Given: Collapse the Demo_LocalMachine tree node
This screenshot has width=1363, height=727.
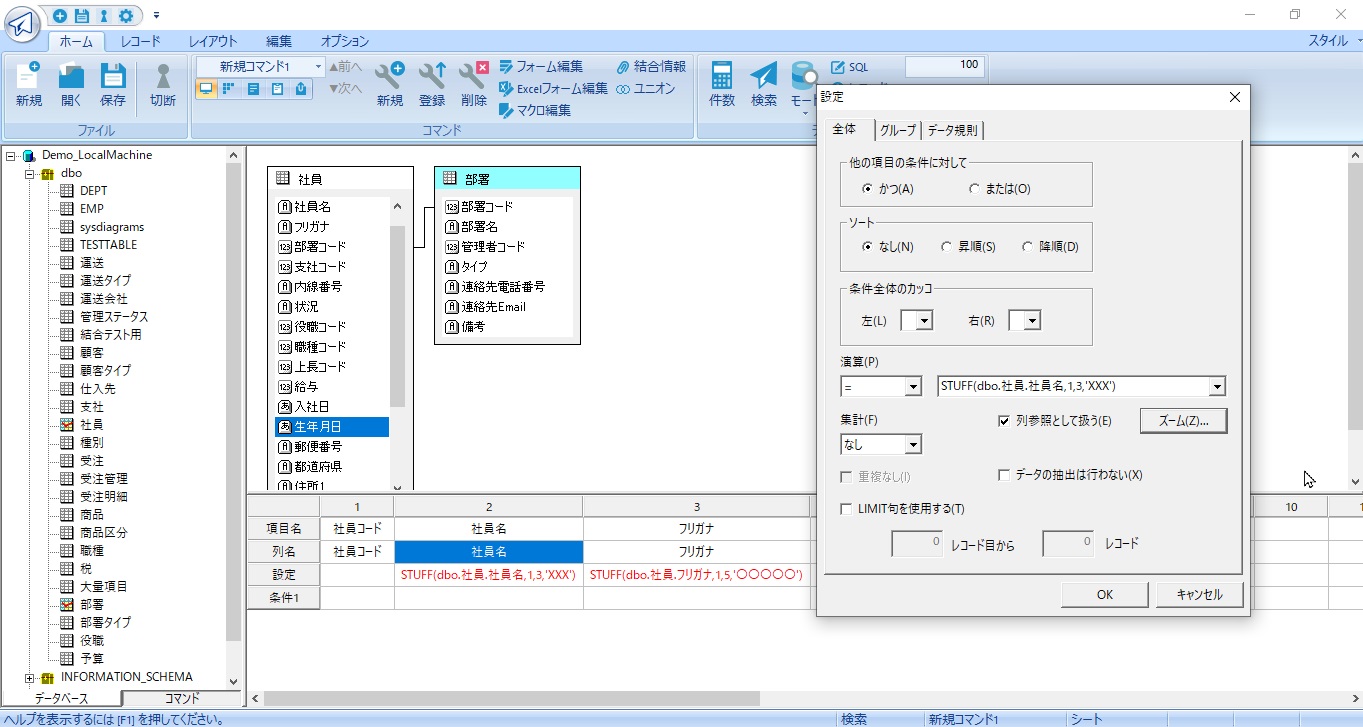Looking at the screenshot, I should click(x=11, y=155).
